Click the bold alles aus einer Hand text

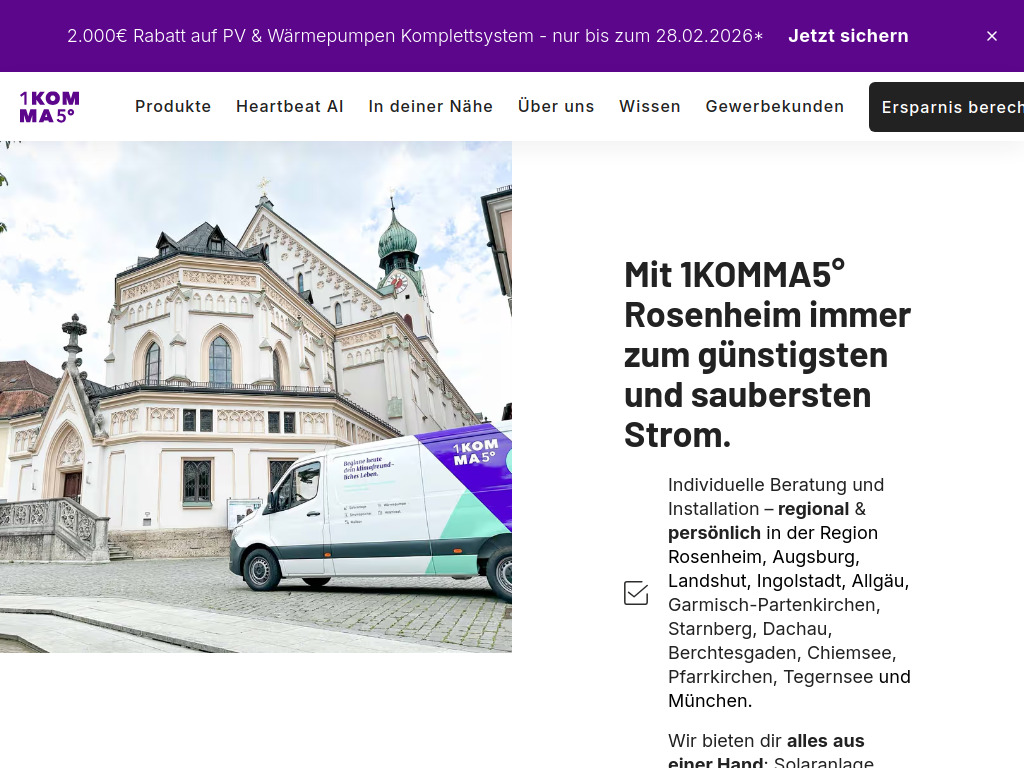[825, 740]
